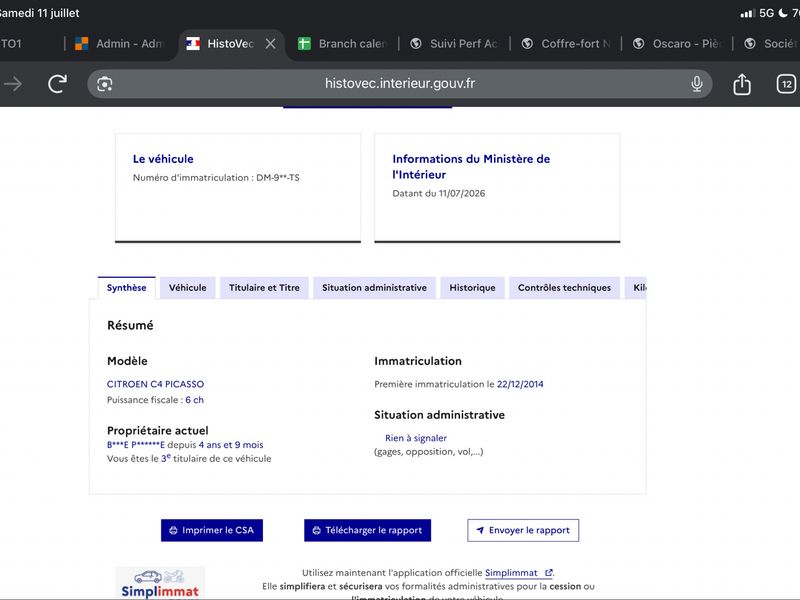Click the French flag favicon on HistoVec tab
Screen dimensions: 800x600
pyautogui.click(x=193, y=44)
